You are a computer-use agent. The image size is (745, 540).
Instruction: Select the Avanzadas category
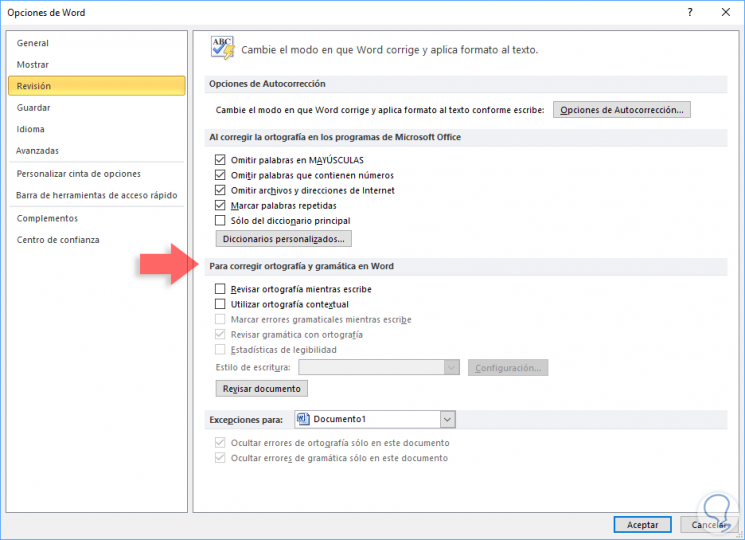click(97, 151)
